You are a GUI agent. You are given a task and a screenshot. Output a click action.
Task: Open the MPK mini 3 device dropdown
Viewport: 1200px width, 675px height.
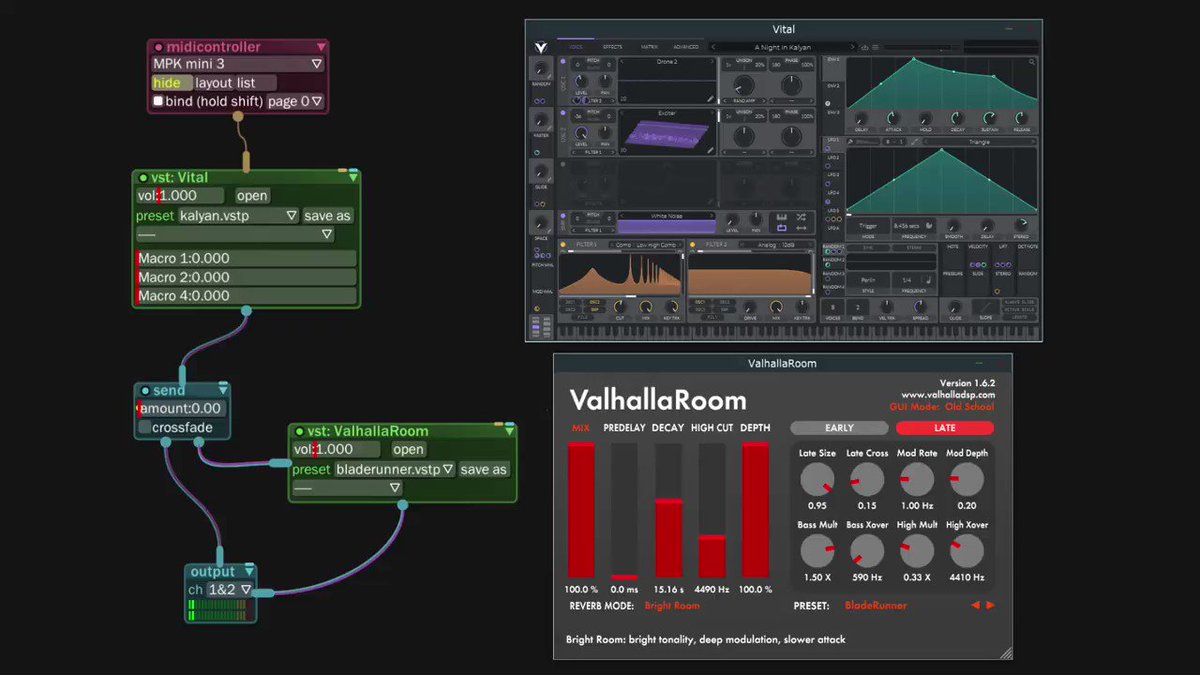237,64
